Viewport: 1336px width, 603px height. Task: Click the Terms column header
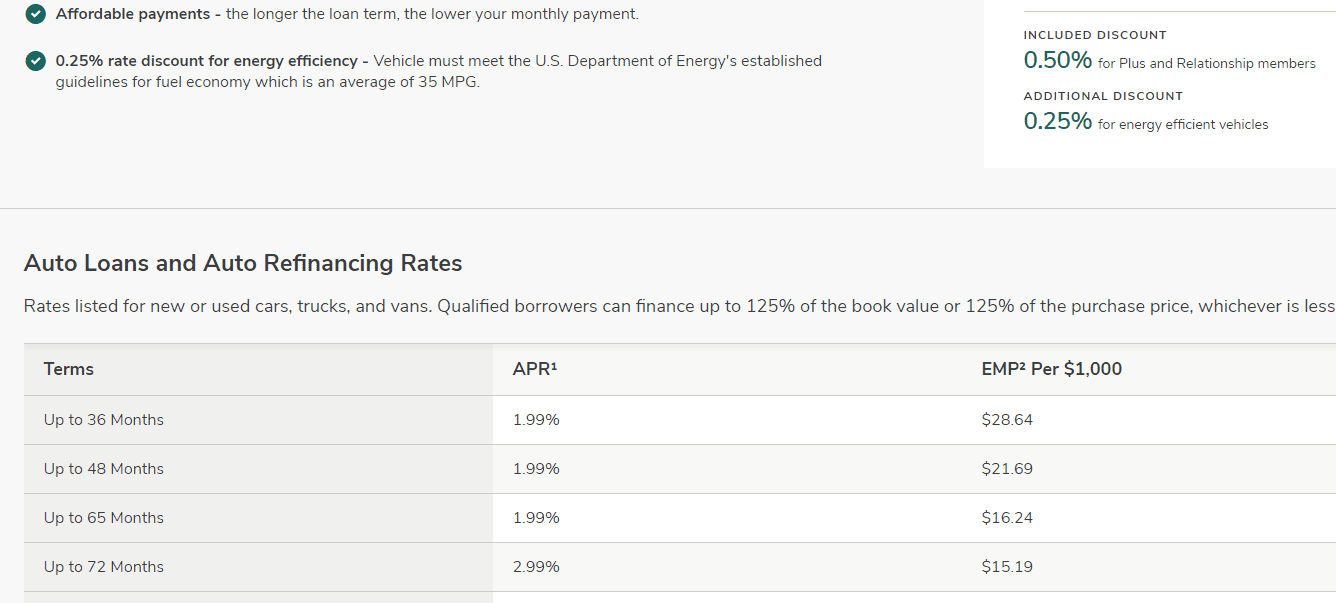click(x=69, y=369)
